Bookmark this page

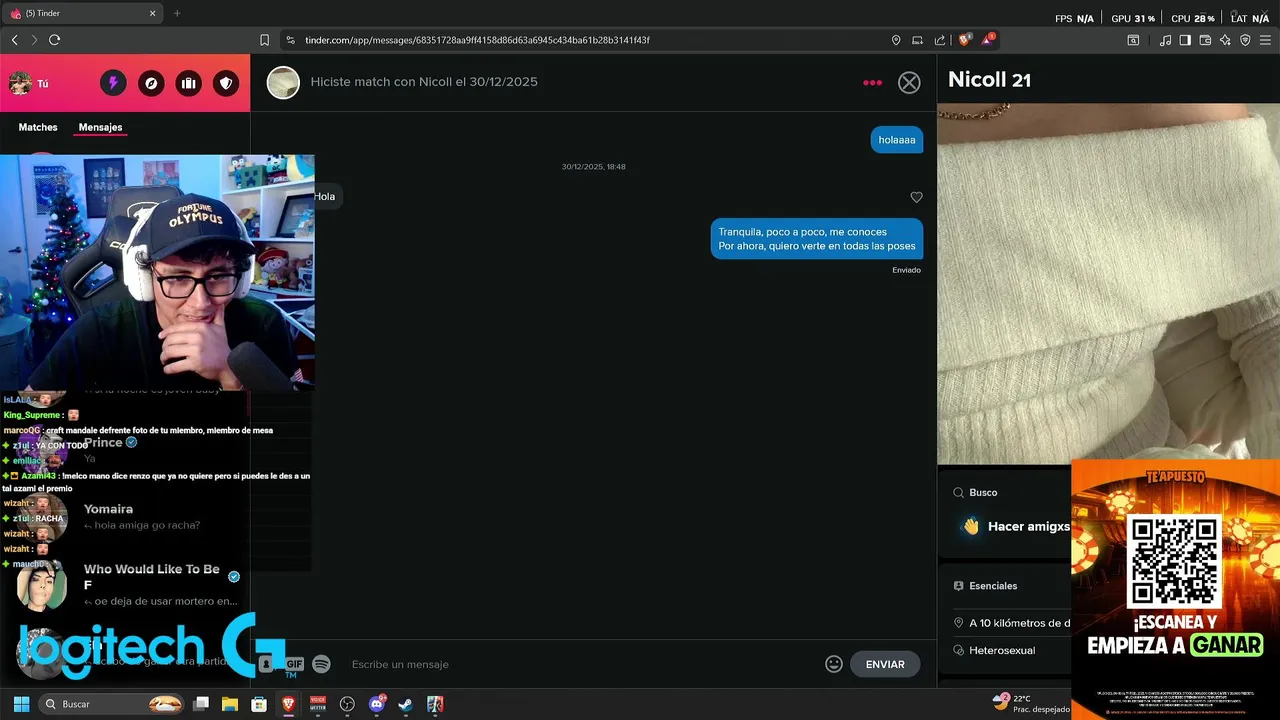(264, 40)
